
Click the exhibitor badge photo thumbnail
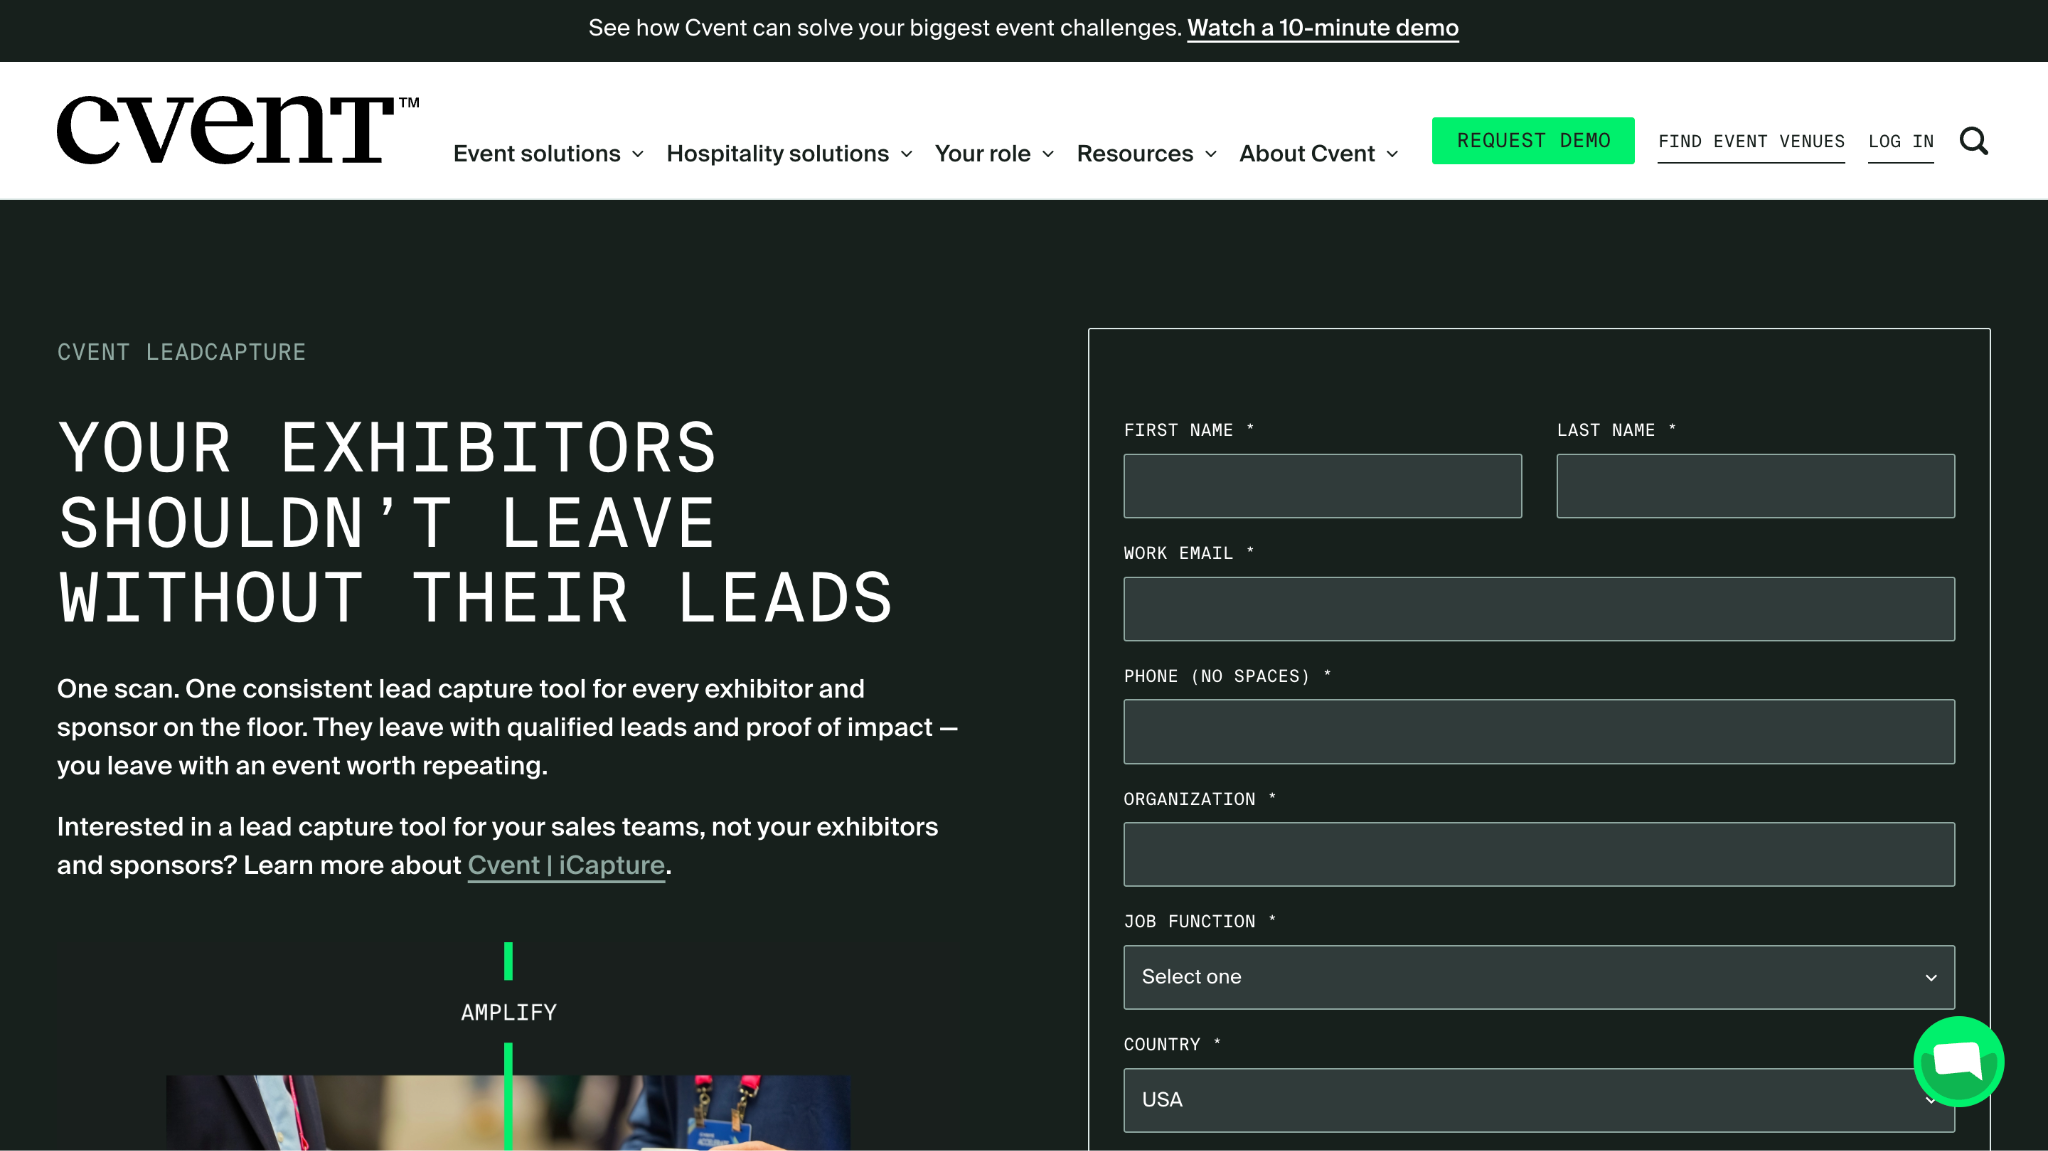(508, 1113)
